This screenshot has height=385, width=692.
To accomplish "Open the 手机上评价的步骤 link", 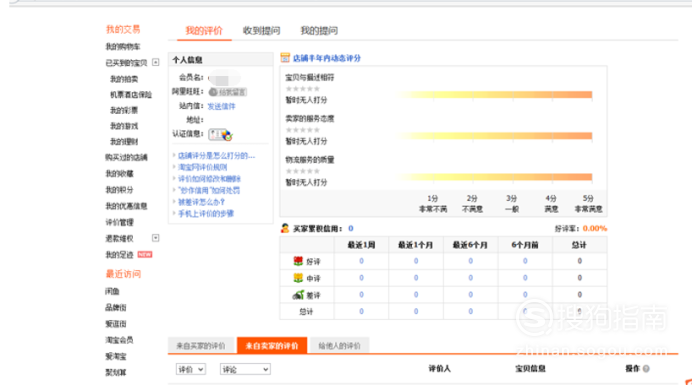I will (206, 213).
